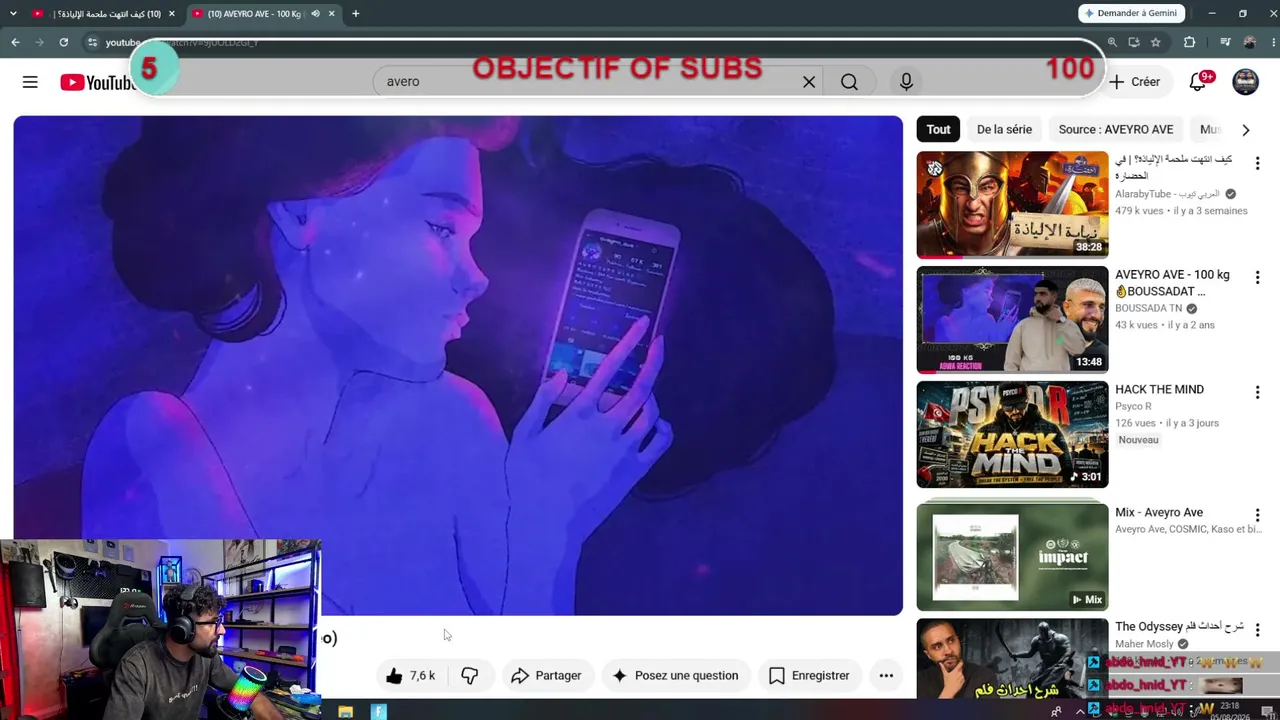1280x720 pixels.
Task: Visit the Psyco R channel name
Action: (x=1133, y=407)
